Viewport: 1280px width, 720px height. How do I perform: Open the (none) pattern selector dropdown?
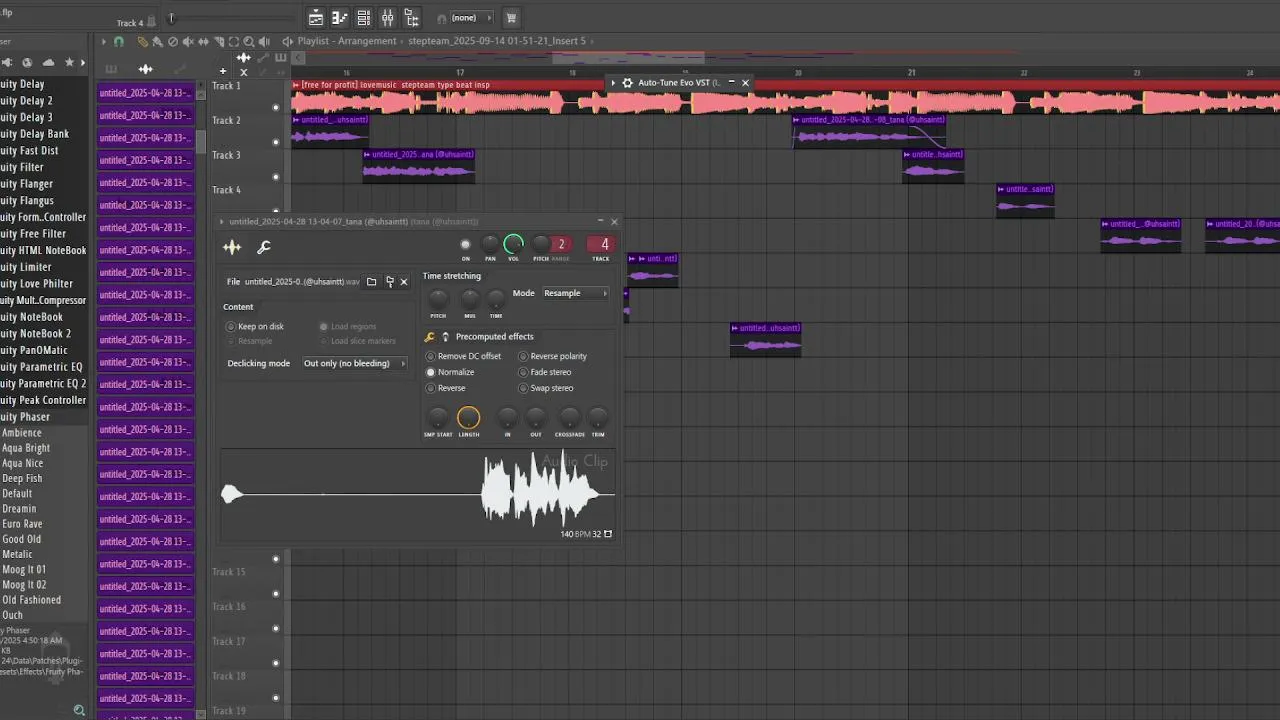471,18
